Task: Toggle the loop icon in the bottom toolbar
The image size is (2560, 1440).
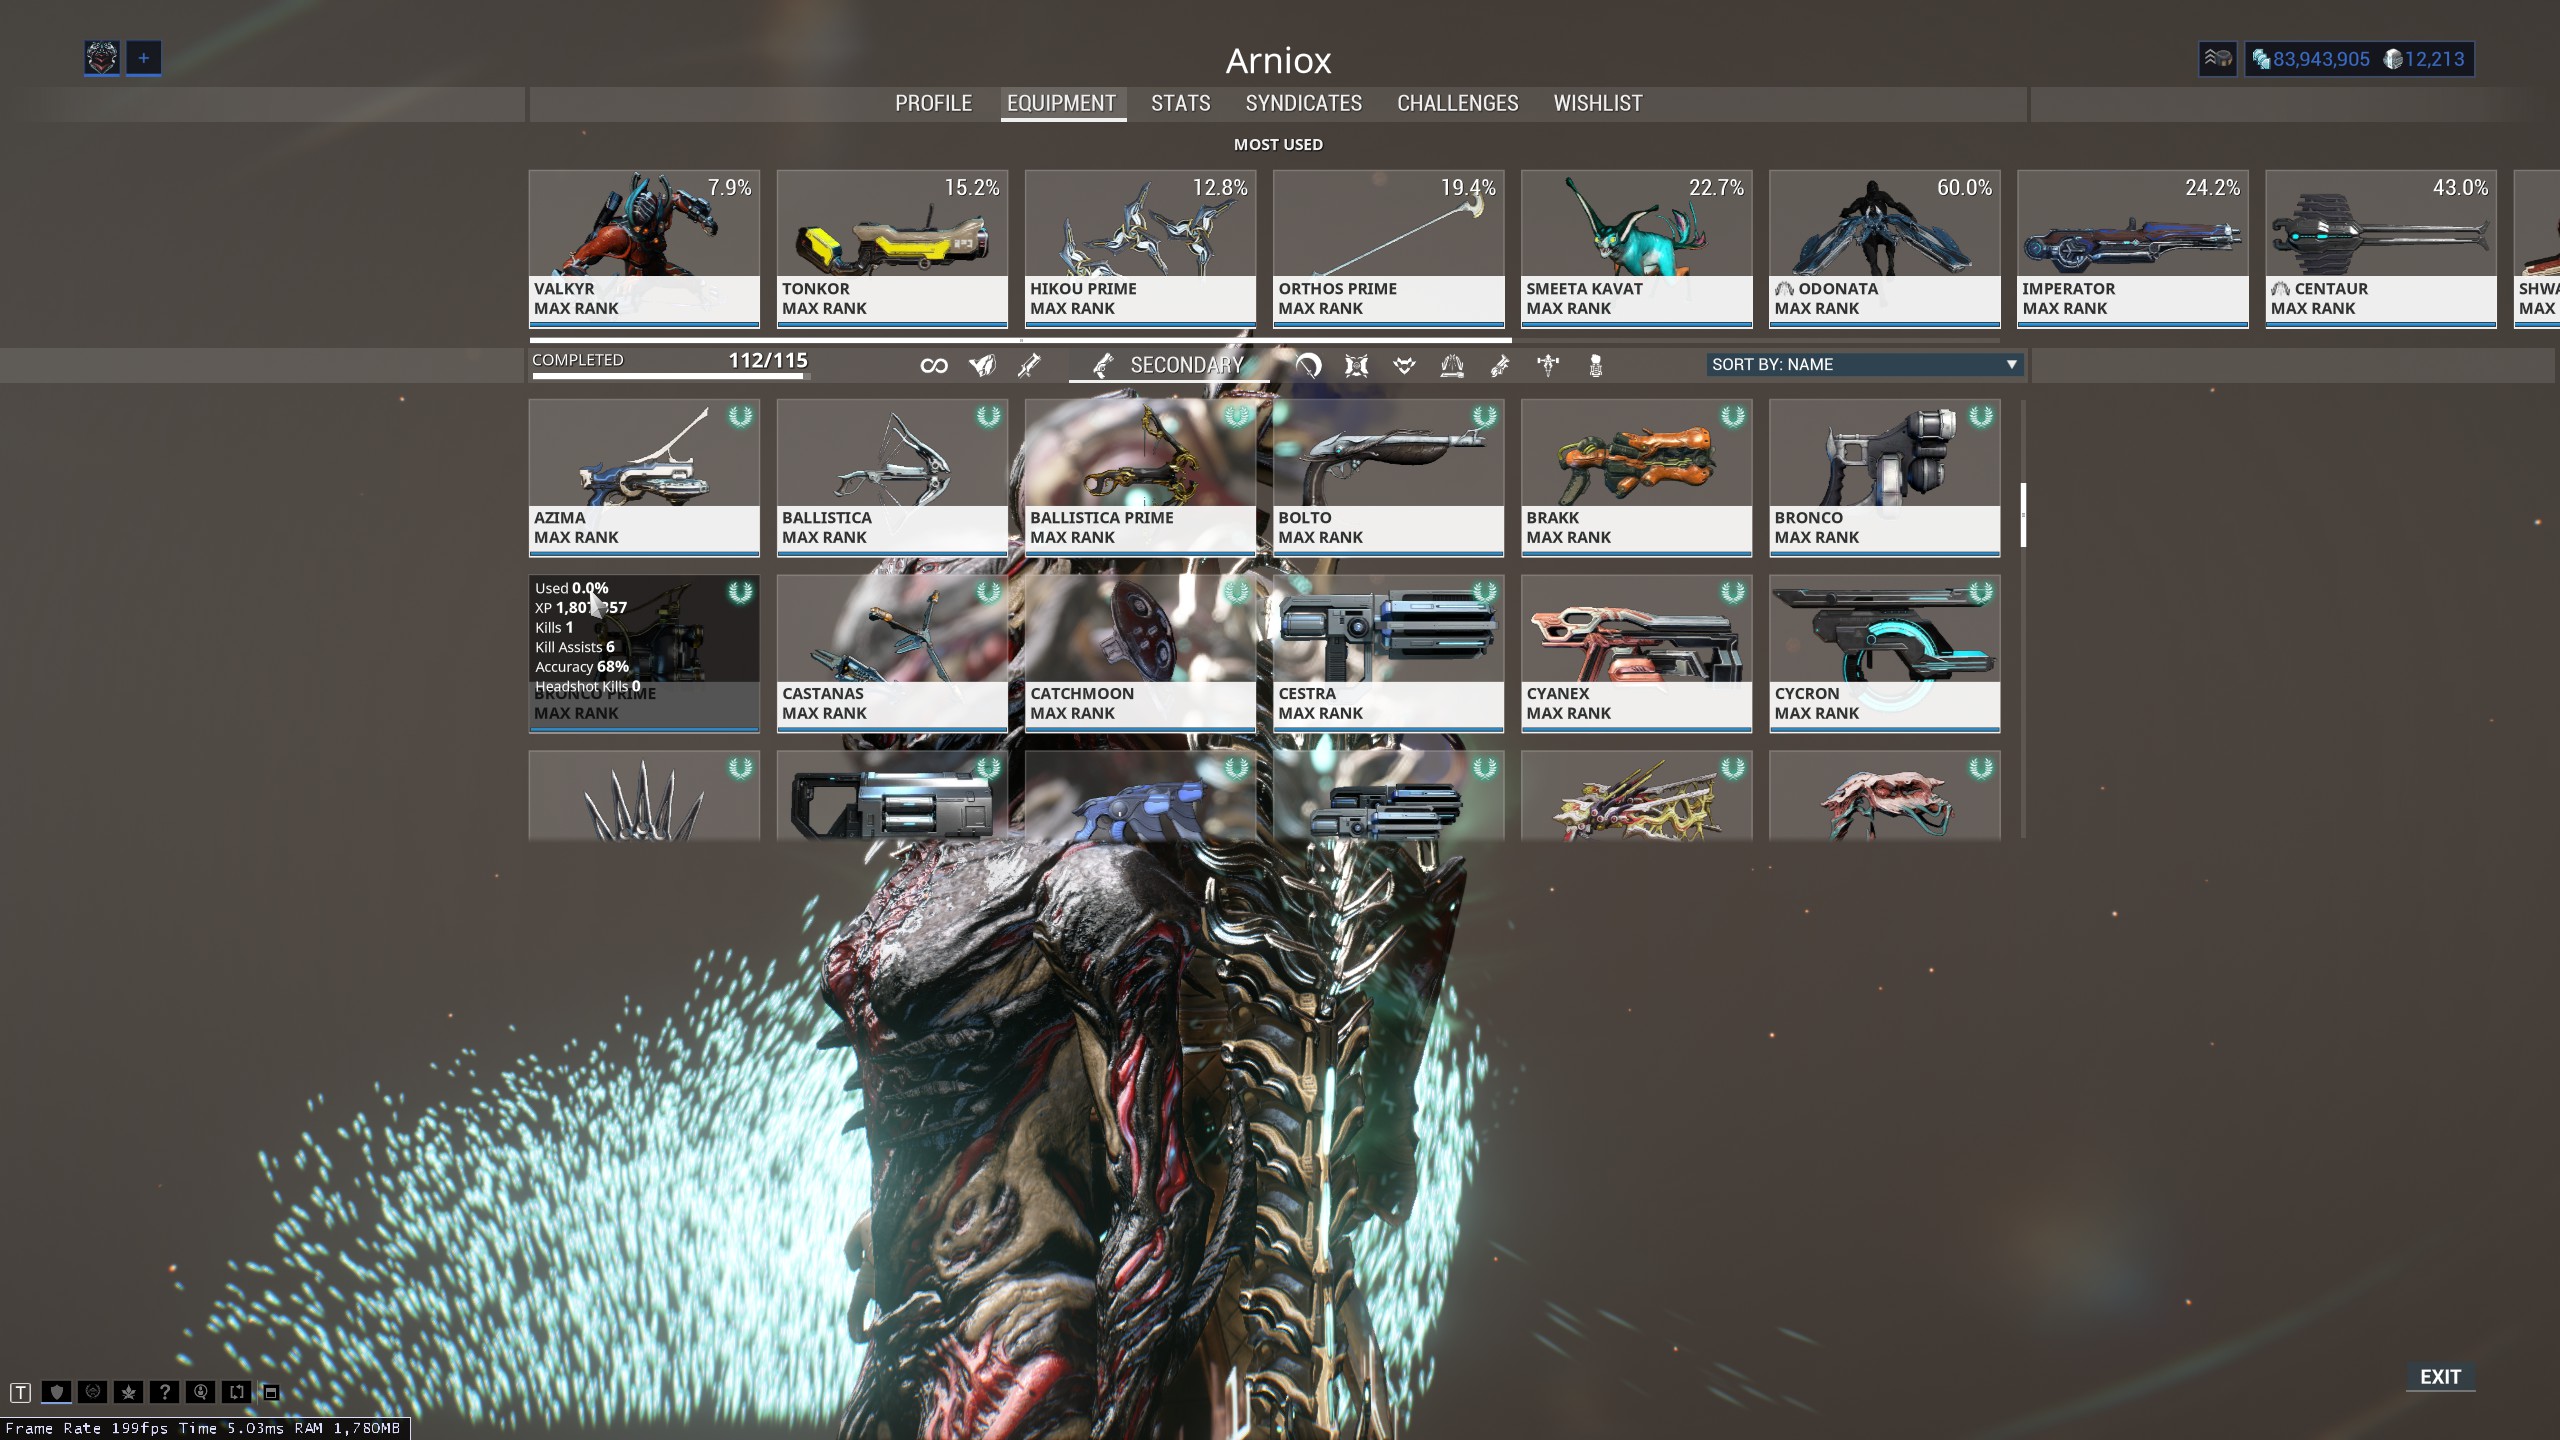Action: pos(237,1393)
